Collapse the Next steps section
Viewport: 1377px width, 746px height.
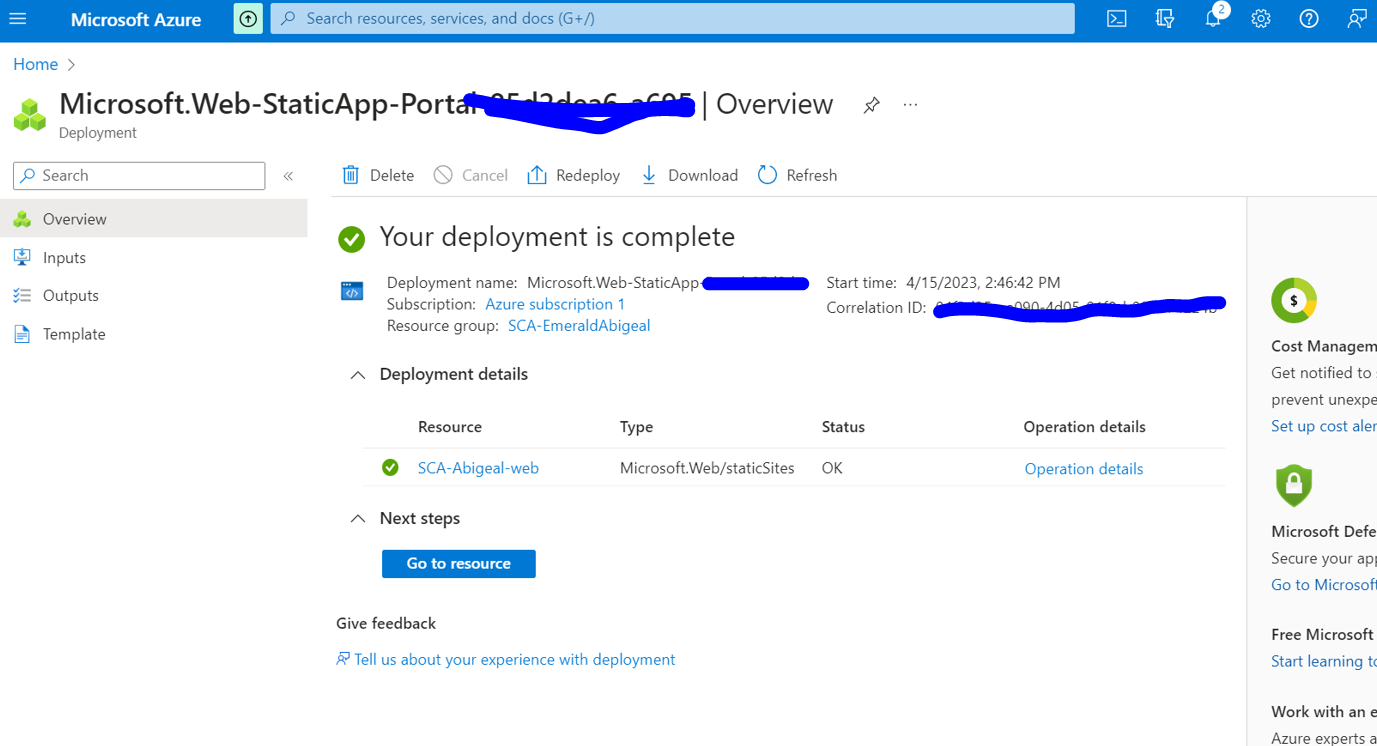358,519
